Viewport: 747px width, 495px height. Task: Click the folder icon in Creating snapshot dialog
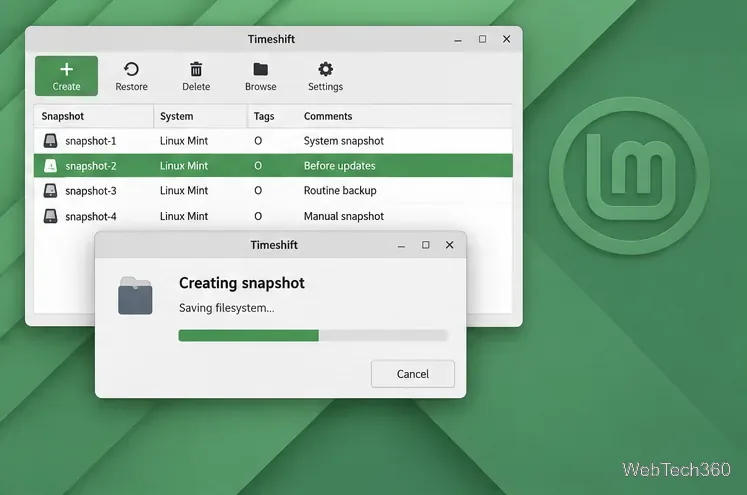tap(135, 295)
